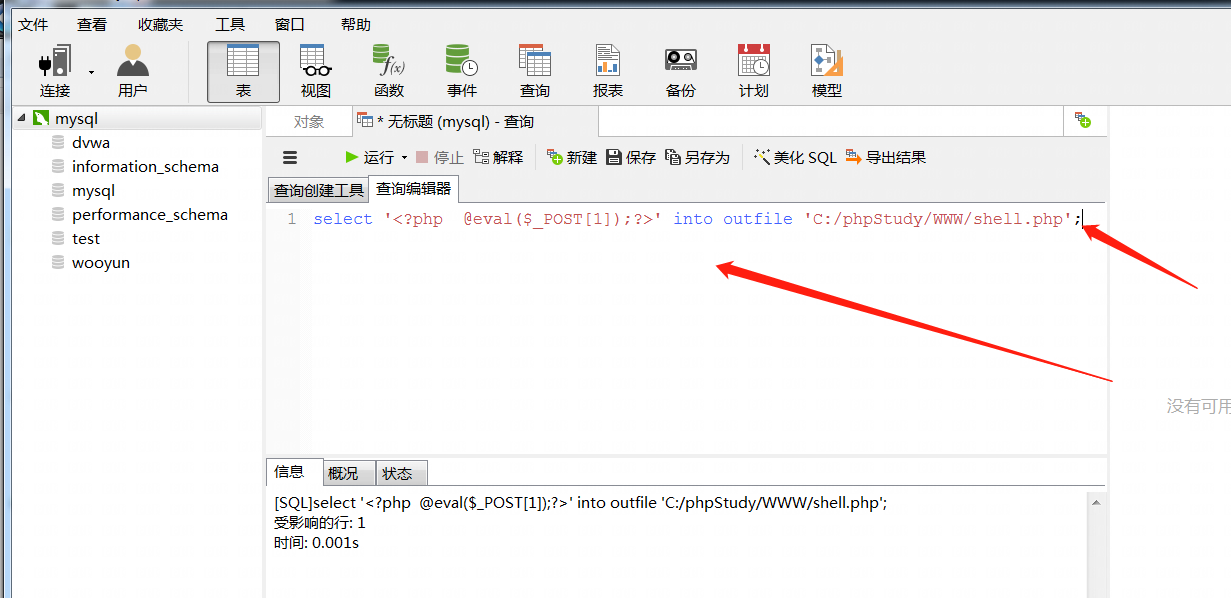Click the '时间: 0.001s' message line

316,543
